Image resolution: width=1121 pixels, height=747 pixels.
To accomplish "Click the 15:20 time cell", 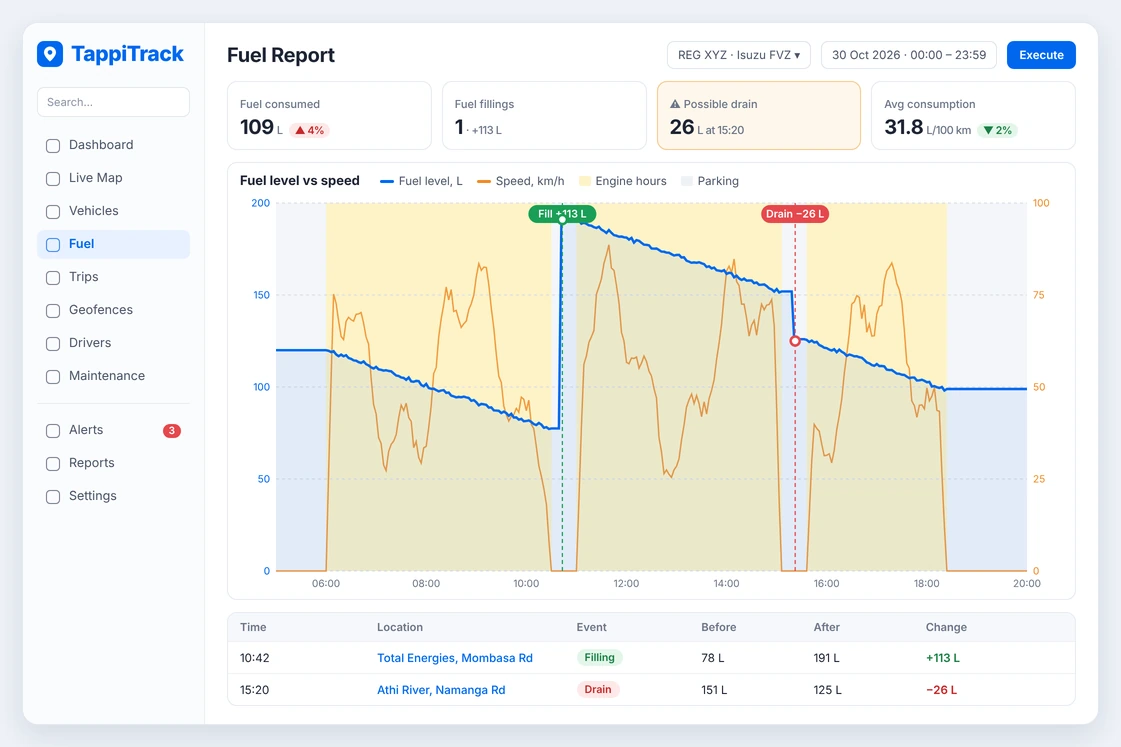I will coord(255,690).
